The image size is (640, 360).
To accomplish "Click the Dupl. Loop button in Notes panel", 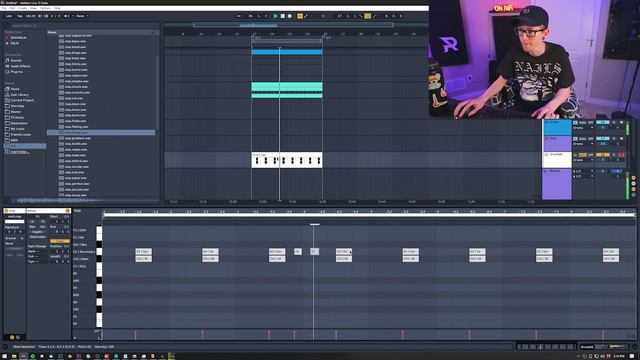I will click(x=37, y=237).
